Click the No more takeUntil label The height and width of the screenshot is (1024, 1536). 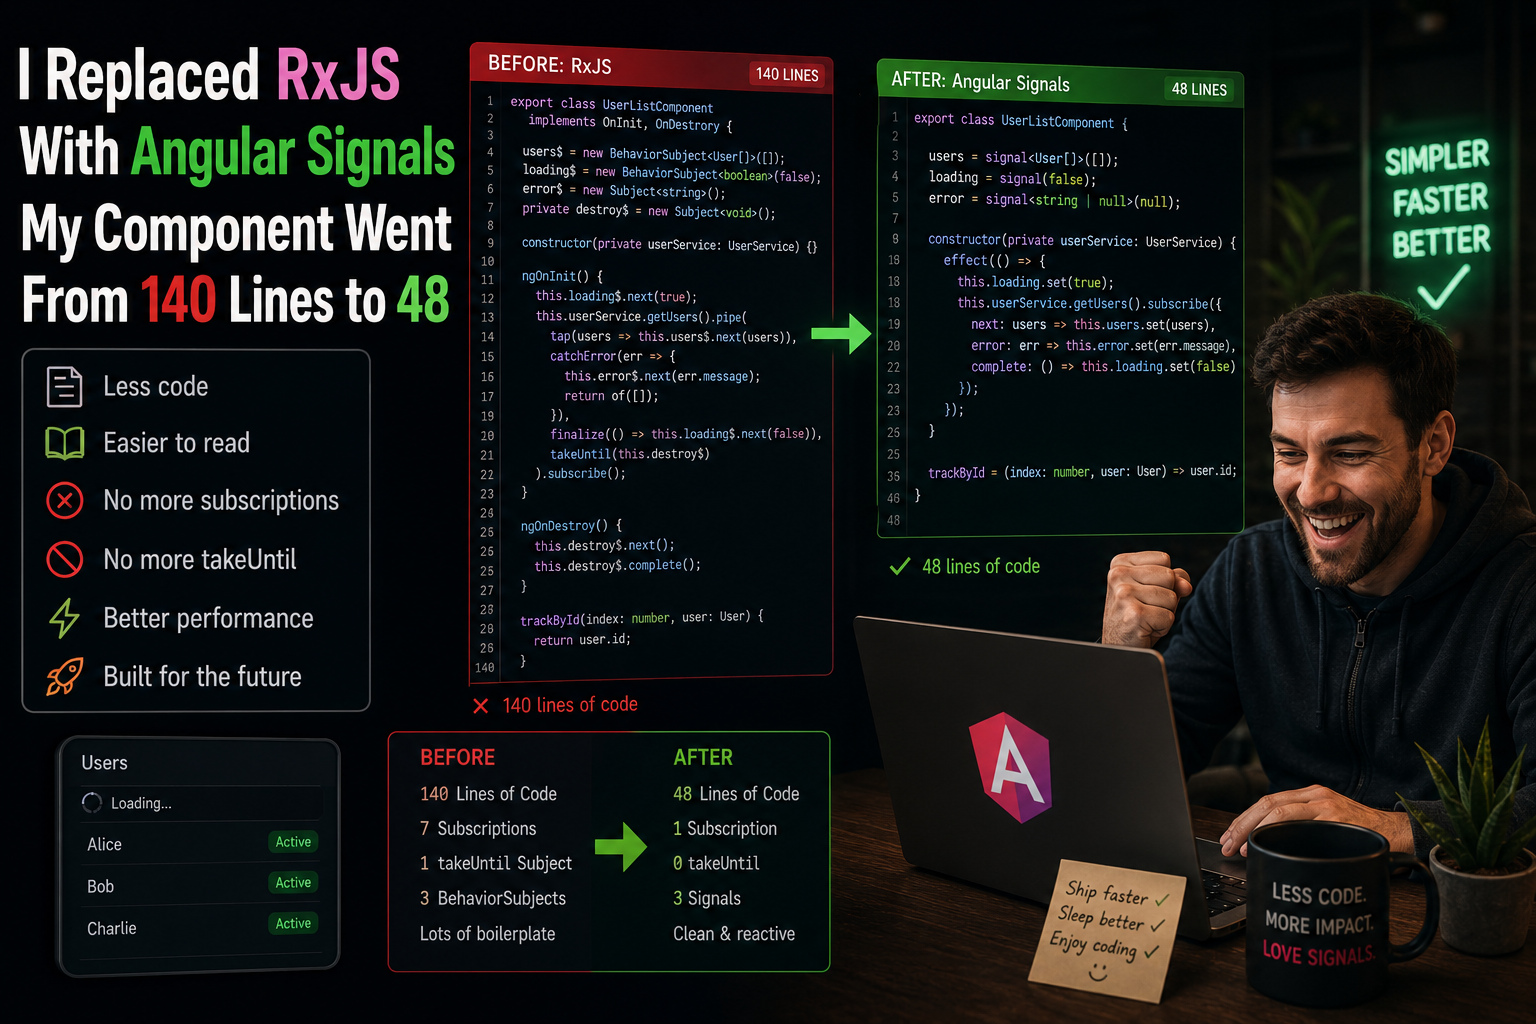(x=200, y=559)
